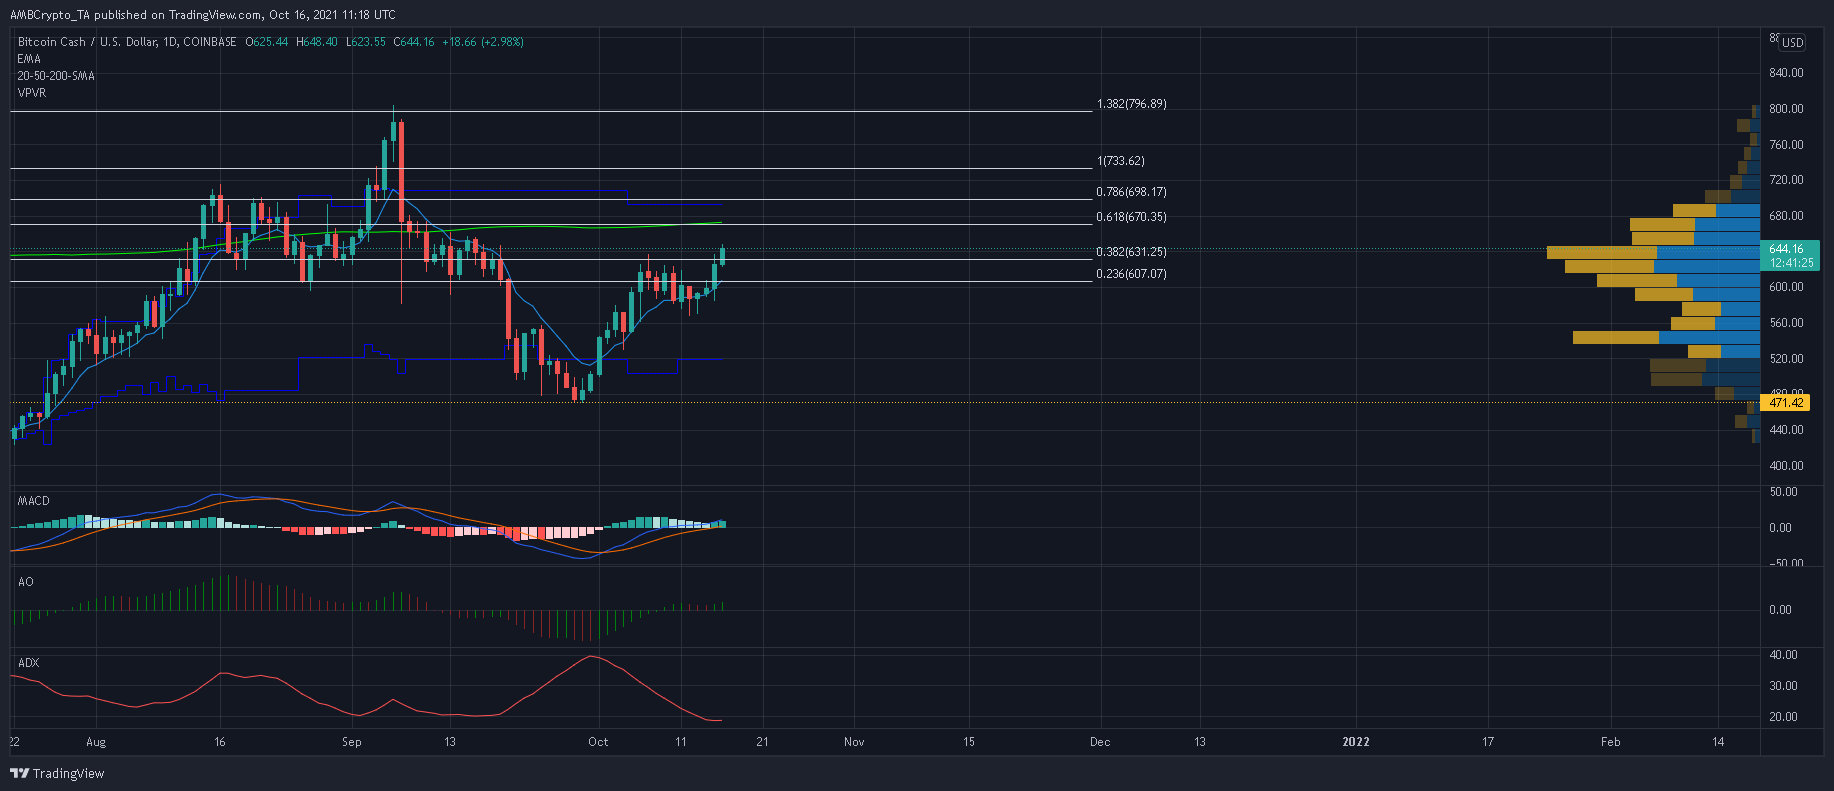Click the H648.40 high value in header
The image size is (1834, 791).
(x=317, y=42)
